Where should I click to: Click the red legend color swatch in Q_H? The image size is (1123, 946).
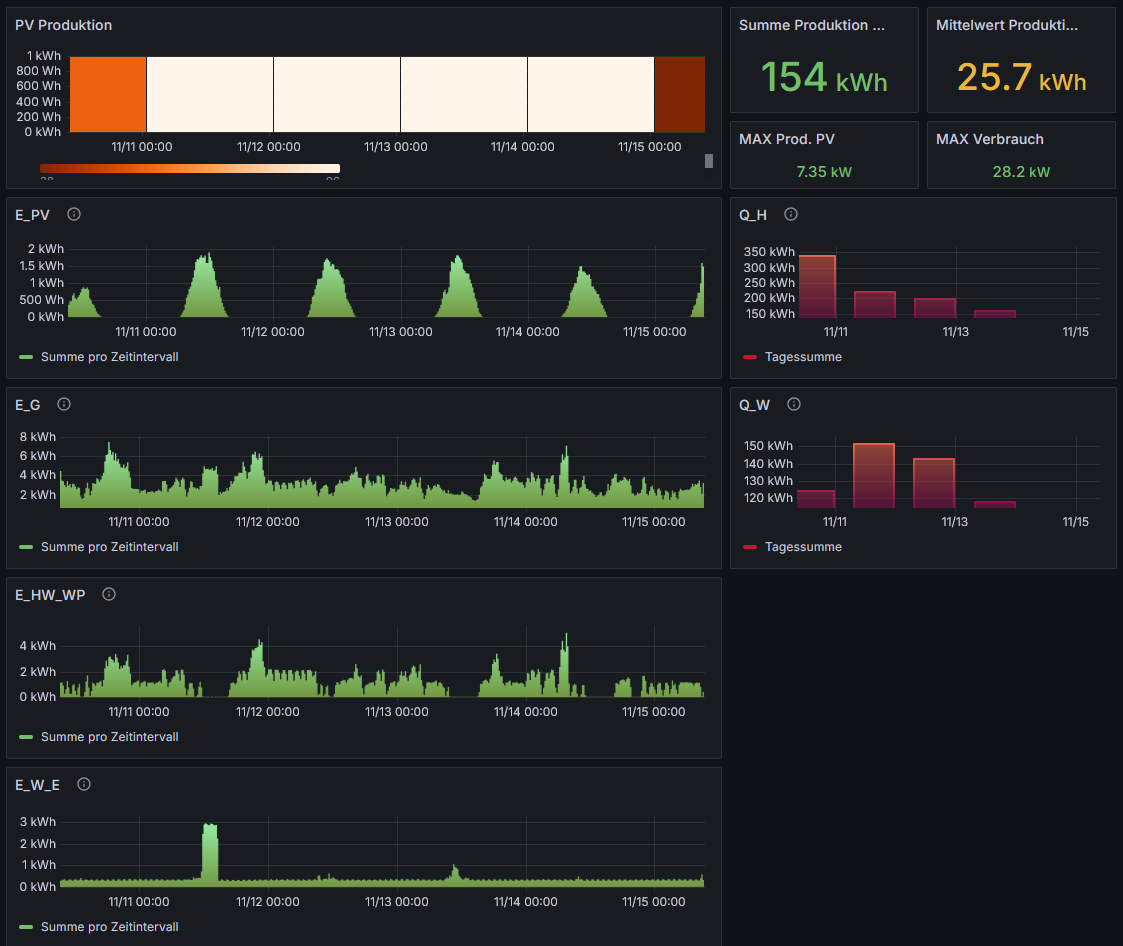tap(750, 357)
